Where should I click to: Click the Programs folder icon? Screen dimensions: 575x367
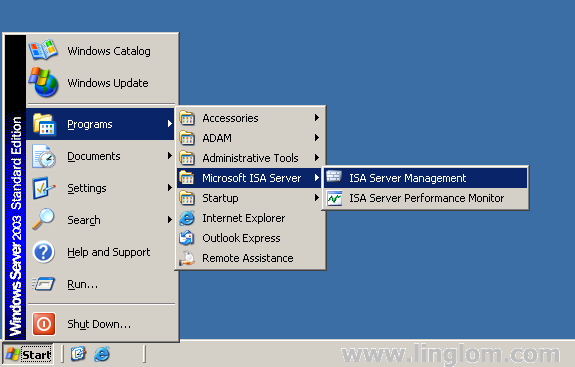pos(44,124)
